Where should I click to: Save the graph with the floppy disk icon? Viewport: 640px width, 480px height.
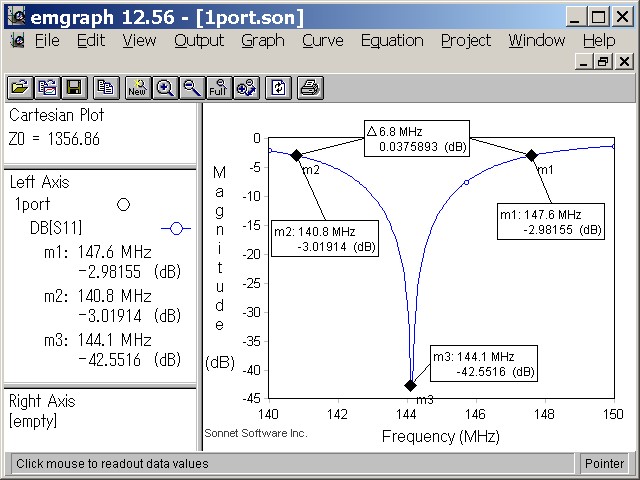pos(74,88)
